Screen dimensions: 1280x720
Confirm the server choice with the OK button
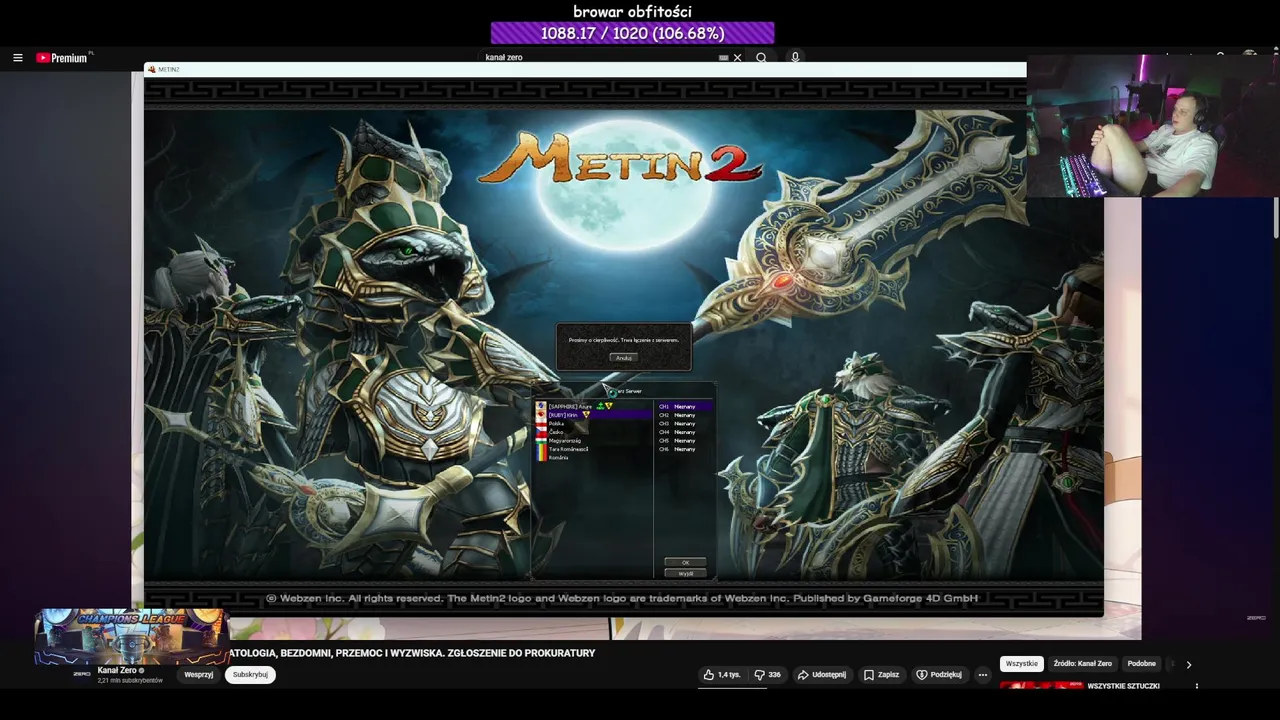pyautogui.click(x=685, y=562)
